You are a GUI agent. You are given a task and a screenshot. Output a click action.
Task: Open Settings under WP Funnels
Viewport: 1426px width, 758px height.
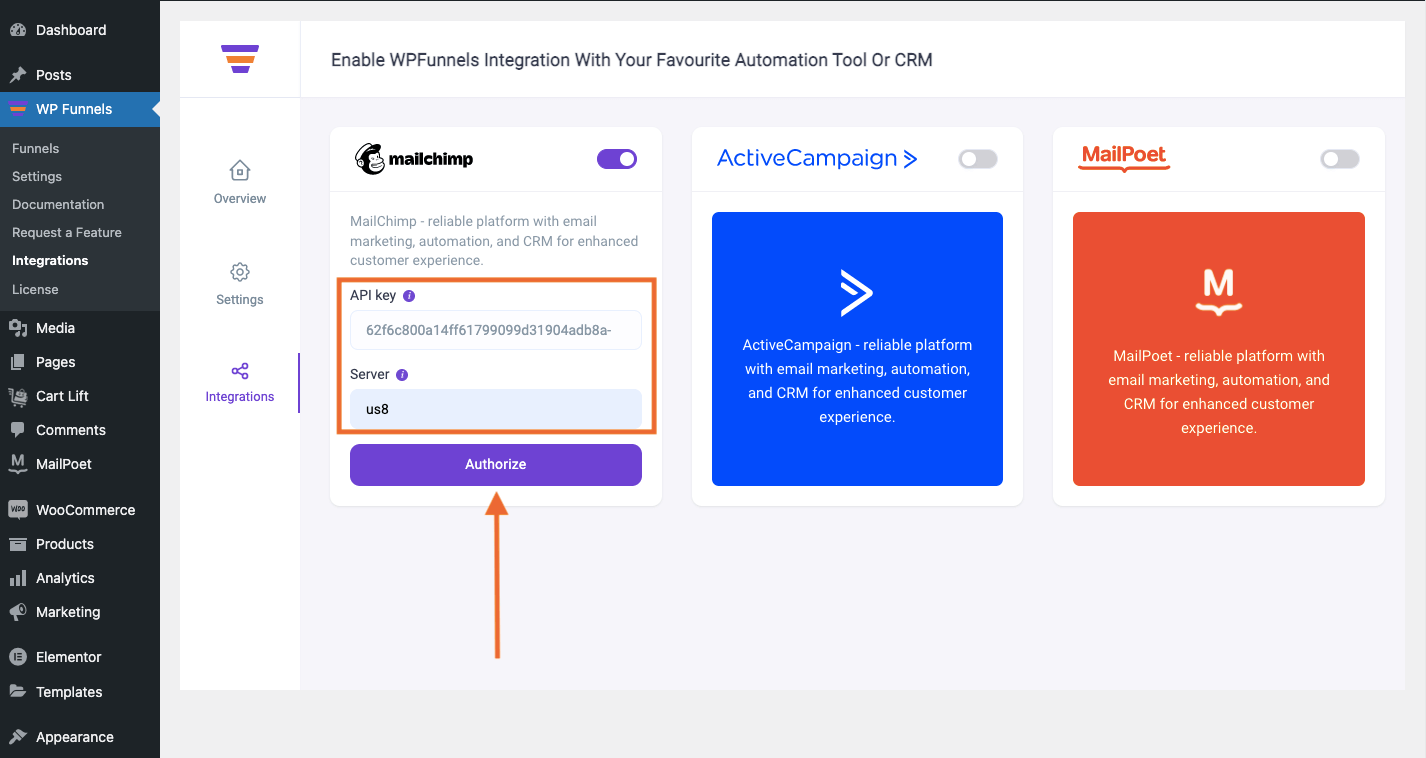37,176
